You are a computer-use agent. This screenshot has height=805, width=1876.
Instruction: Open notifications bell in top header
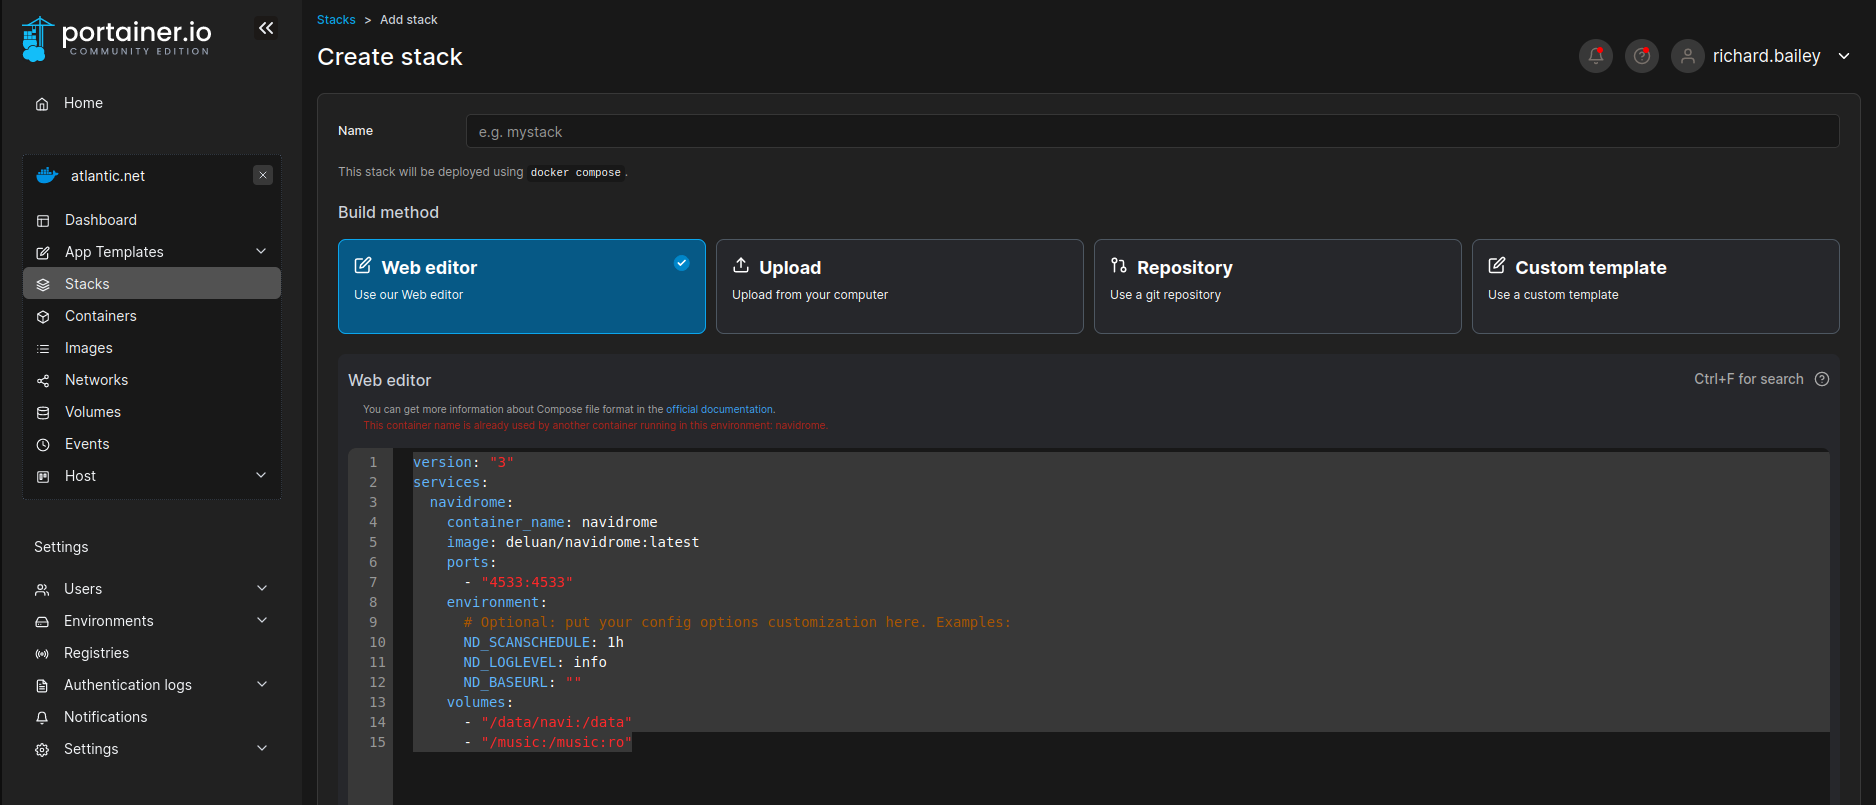(x=1596, y=56)
